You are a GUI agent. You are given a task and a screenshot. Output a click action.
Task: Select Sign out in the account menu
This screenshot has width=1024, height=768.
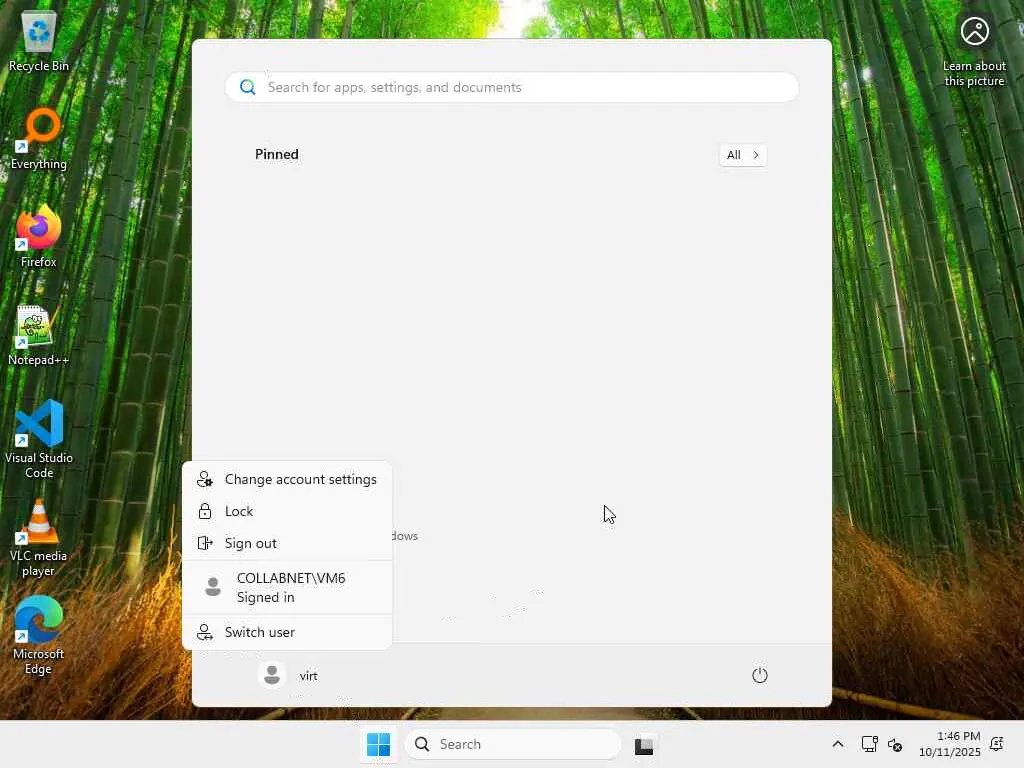[287, 543]
